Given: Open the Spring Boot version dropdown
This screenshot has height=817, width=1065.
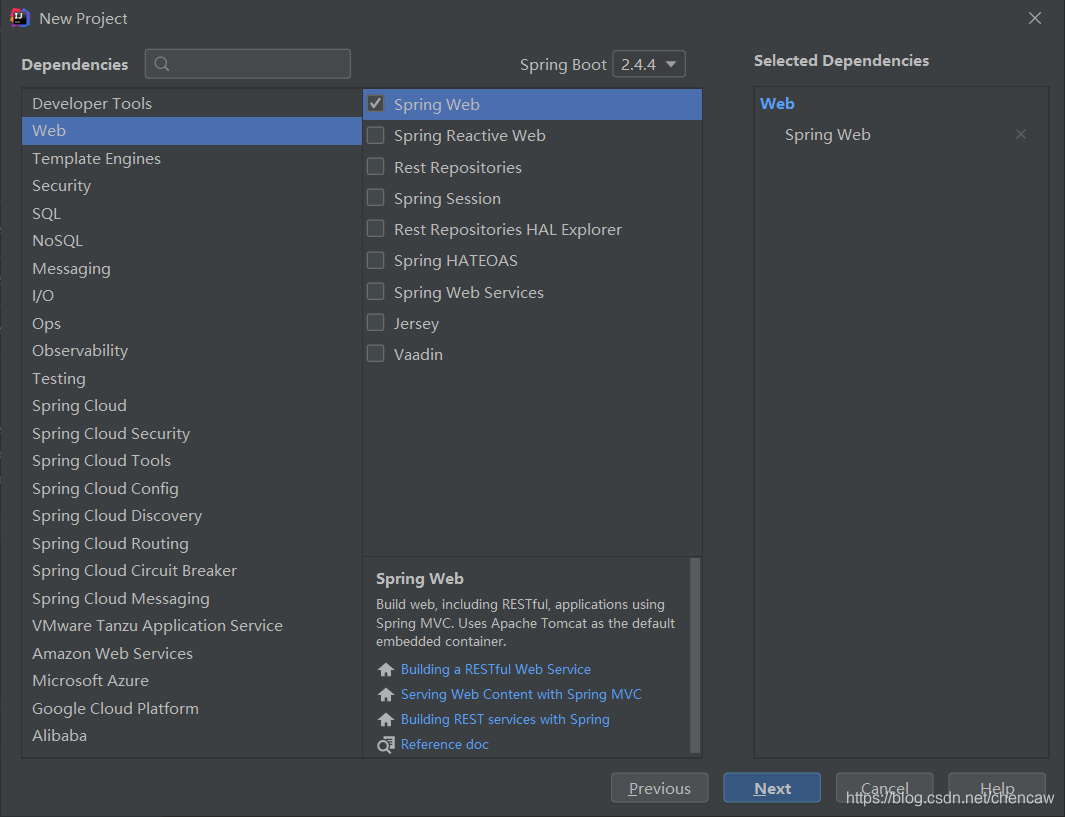Looking at the screenshot, I should click(x=649, y=64).
